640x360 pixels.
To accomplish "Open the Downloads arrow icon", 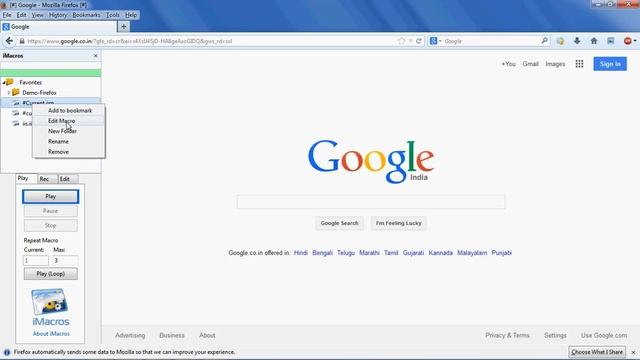I will (577, 41).
